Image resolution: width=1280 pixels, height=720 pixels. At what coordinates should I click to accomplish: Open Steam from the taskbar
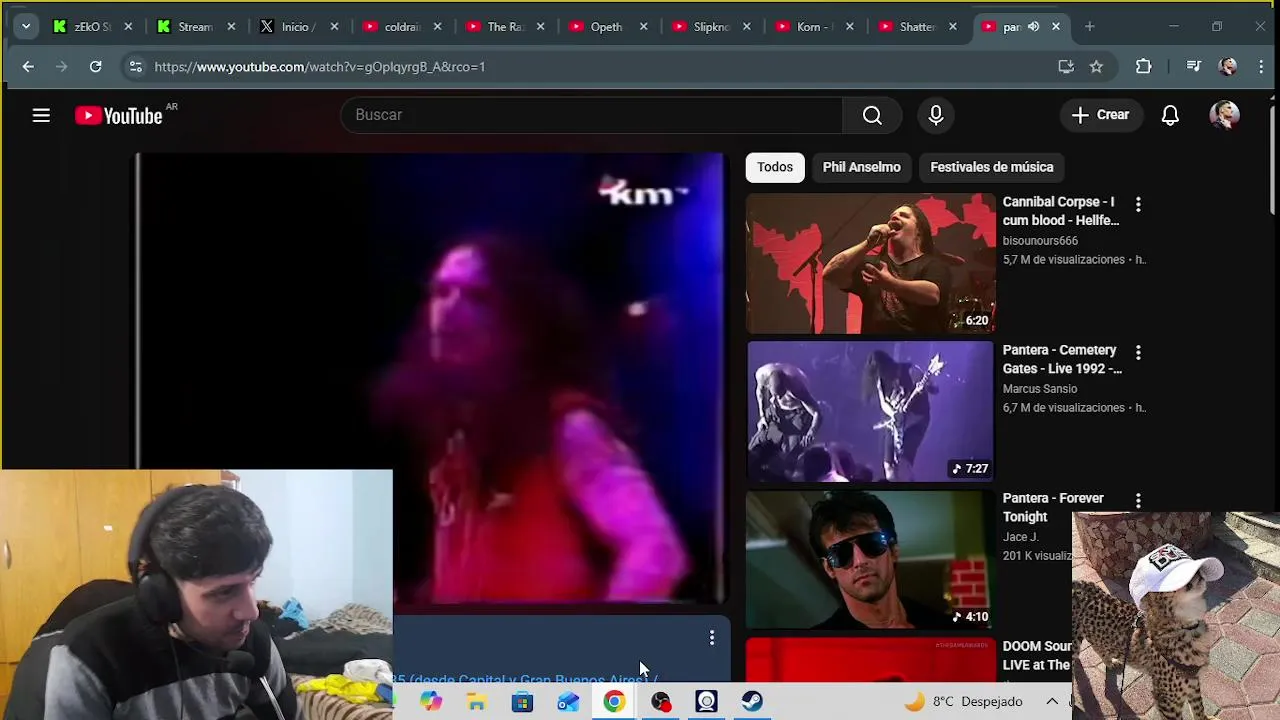coord(752,702)
